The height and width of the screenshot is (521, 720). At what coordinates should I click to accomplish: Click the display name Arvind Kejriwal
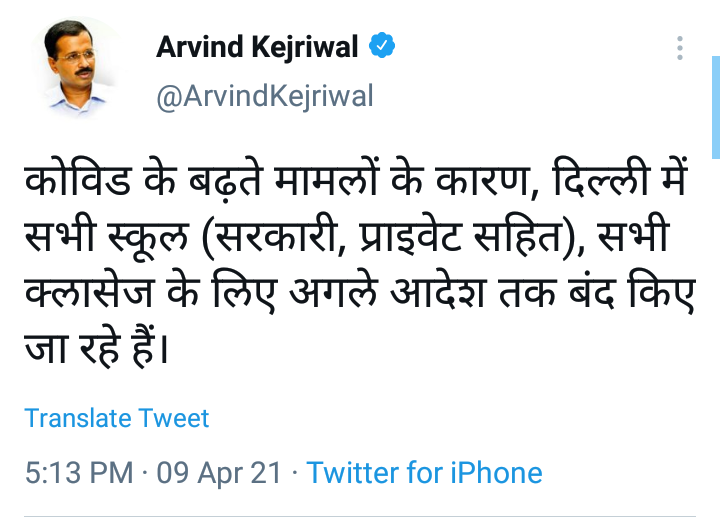pos(257,48)
